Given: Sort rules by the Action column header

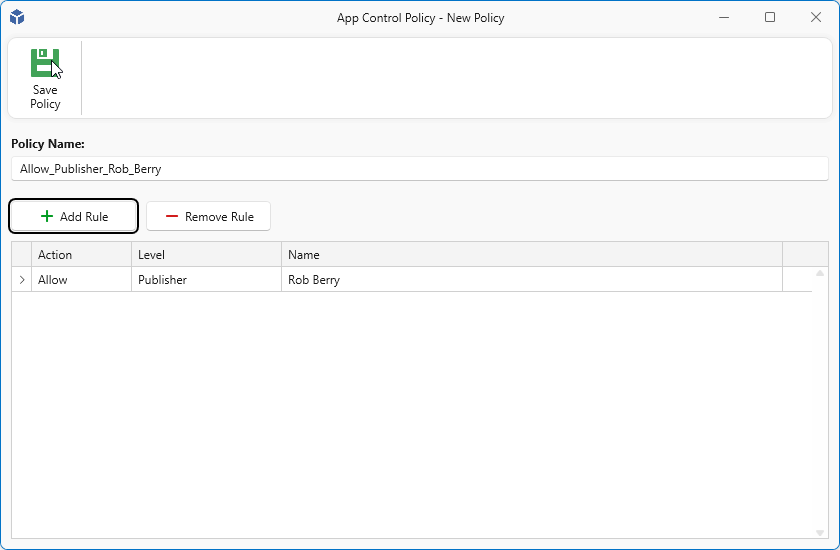Looking at the screenshot, I should (82, 255).
